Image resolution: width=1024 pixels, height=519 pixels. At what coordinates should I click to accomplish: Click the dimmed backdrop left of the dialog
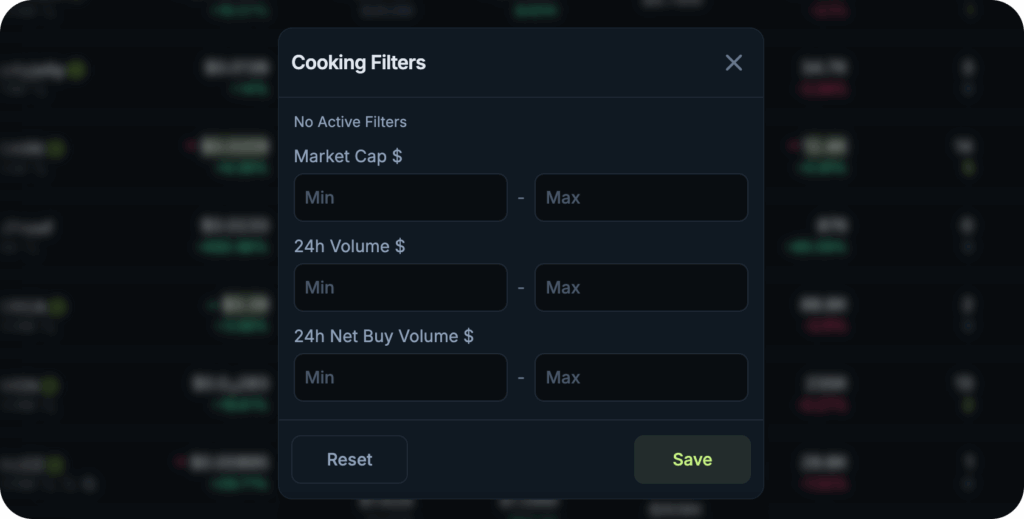pos(137,261)
